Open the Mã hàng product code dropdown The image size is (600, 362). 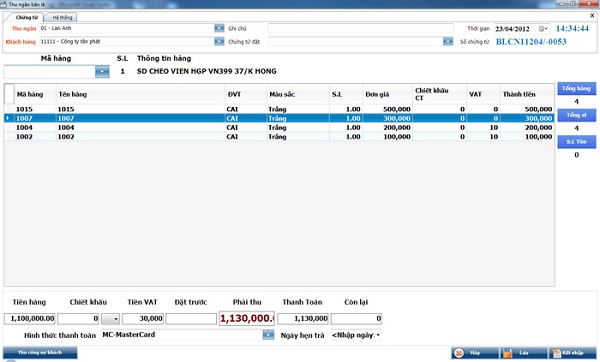(102, 72)
